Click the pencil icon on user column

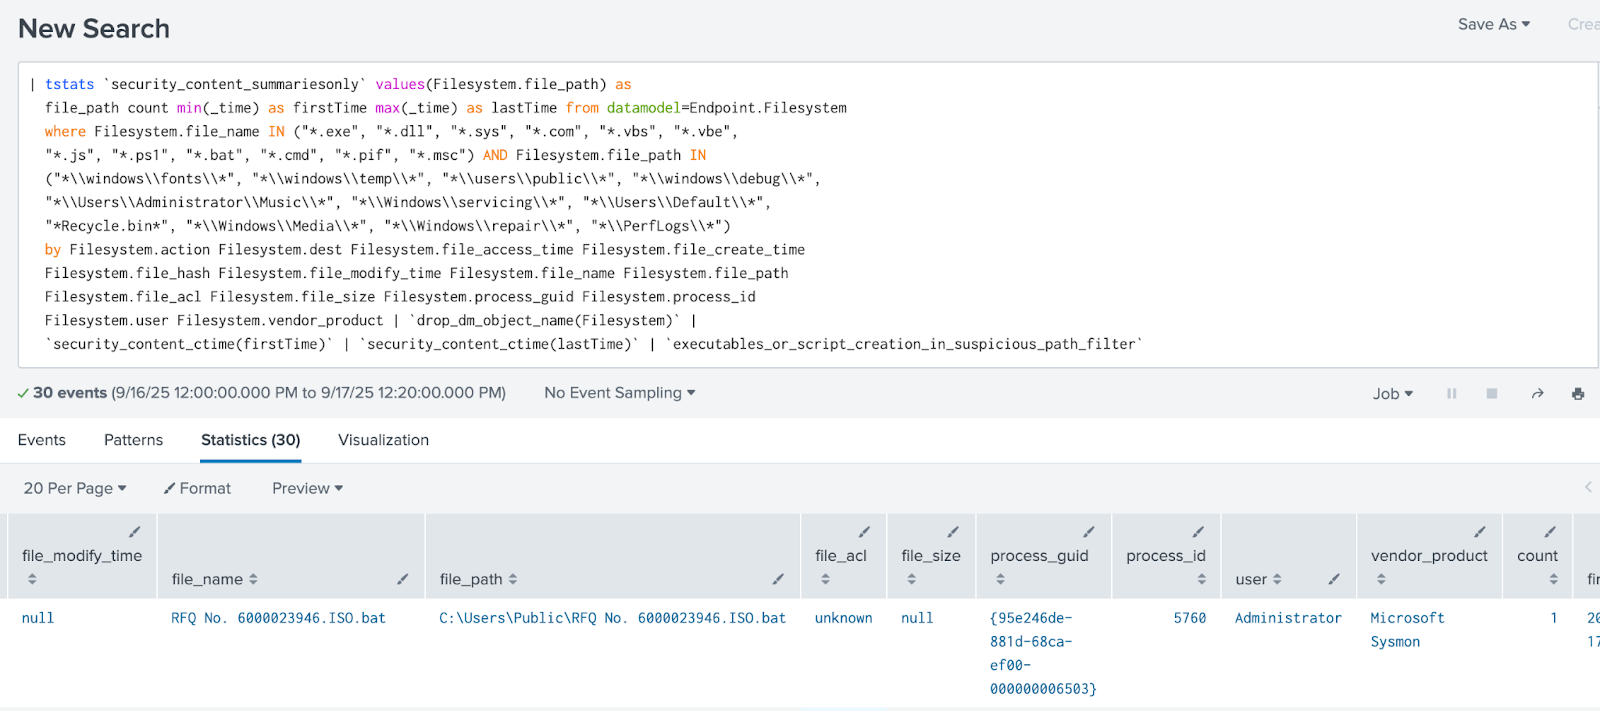point(1333,579)
